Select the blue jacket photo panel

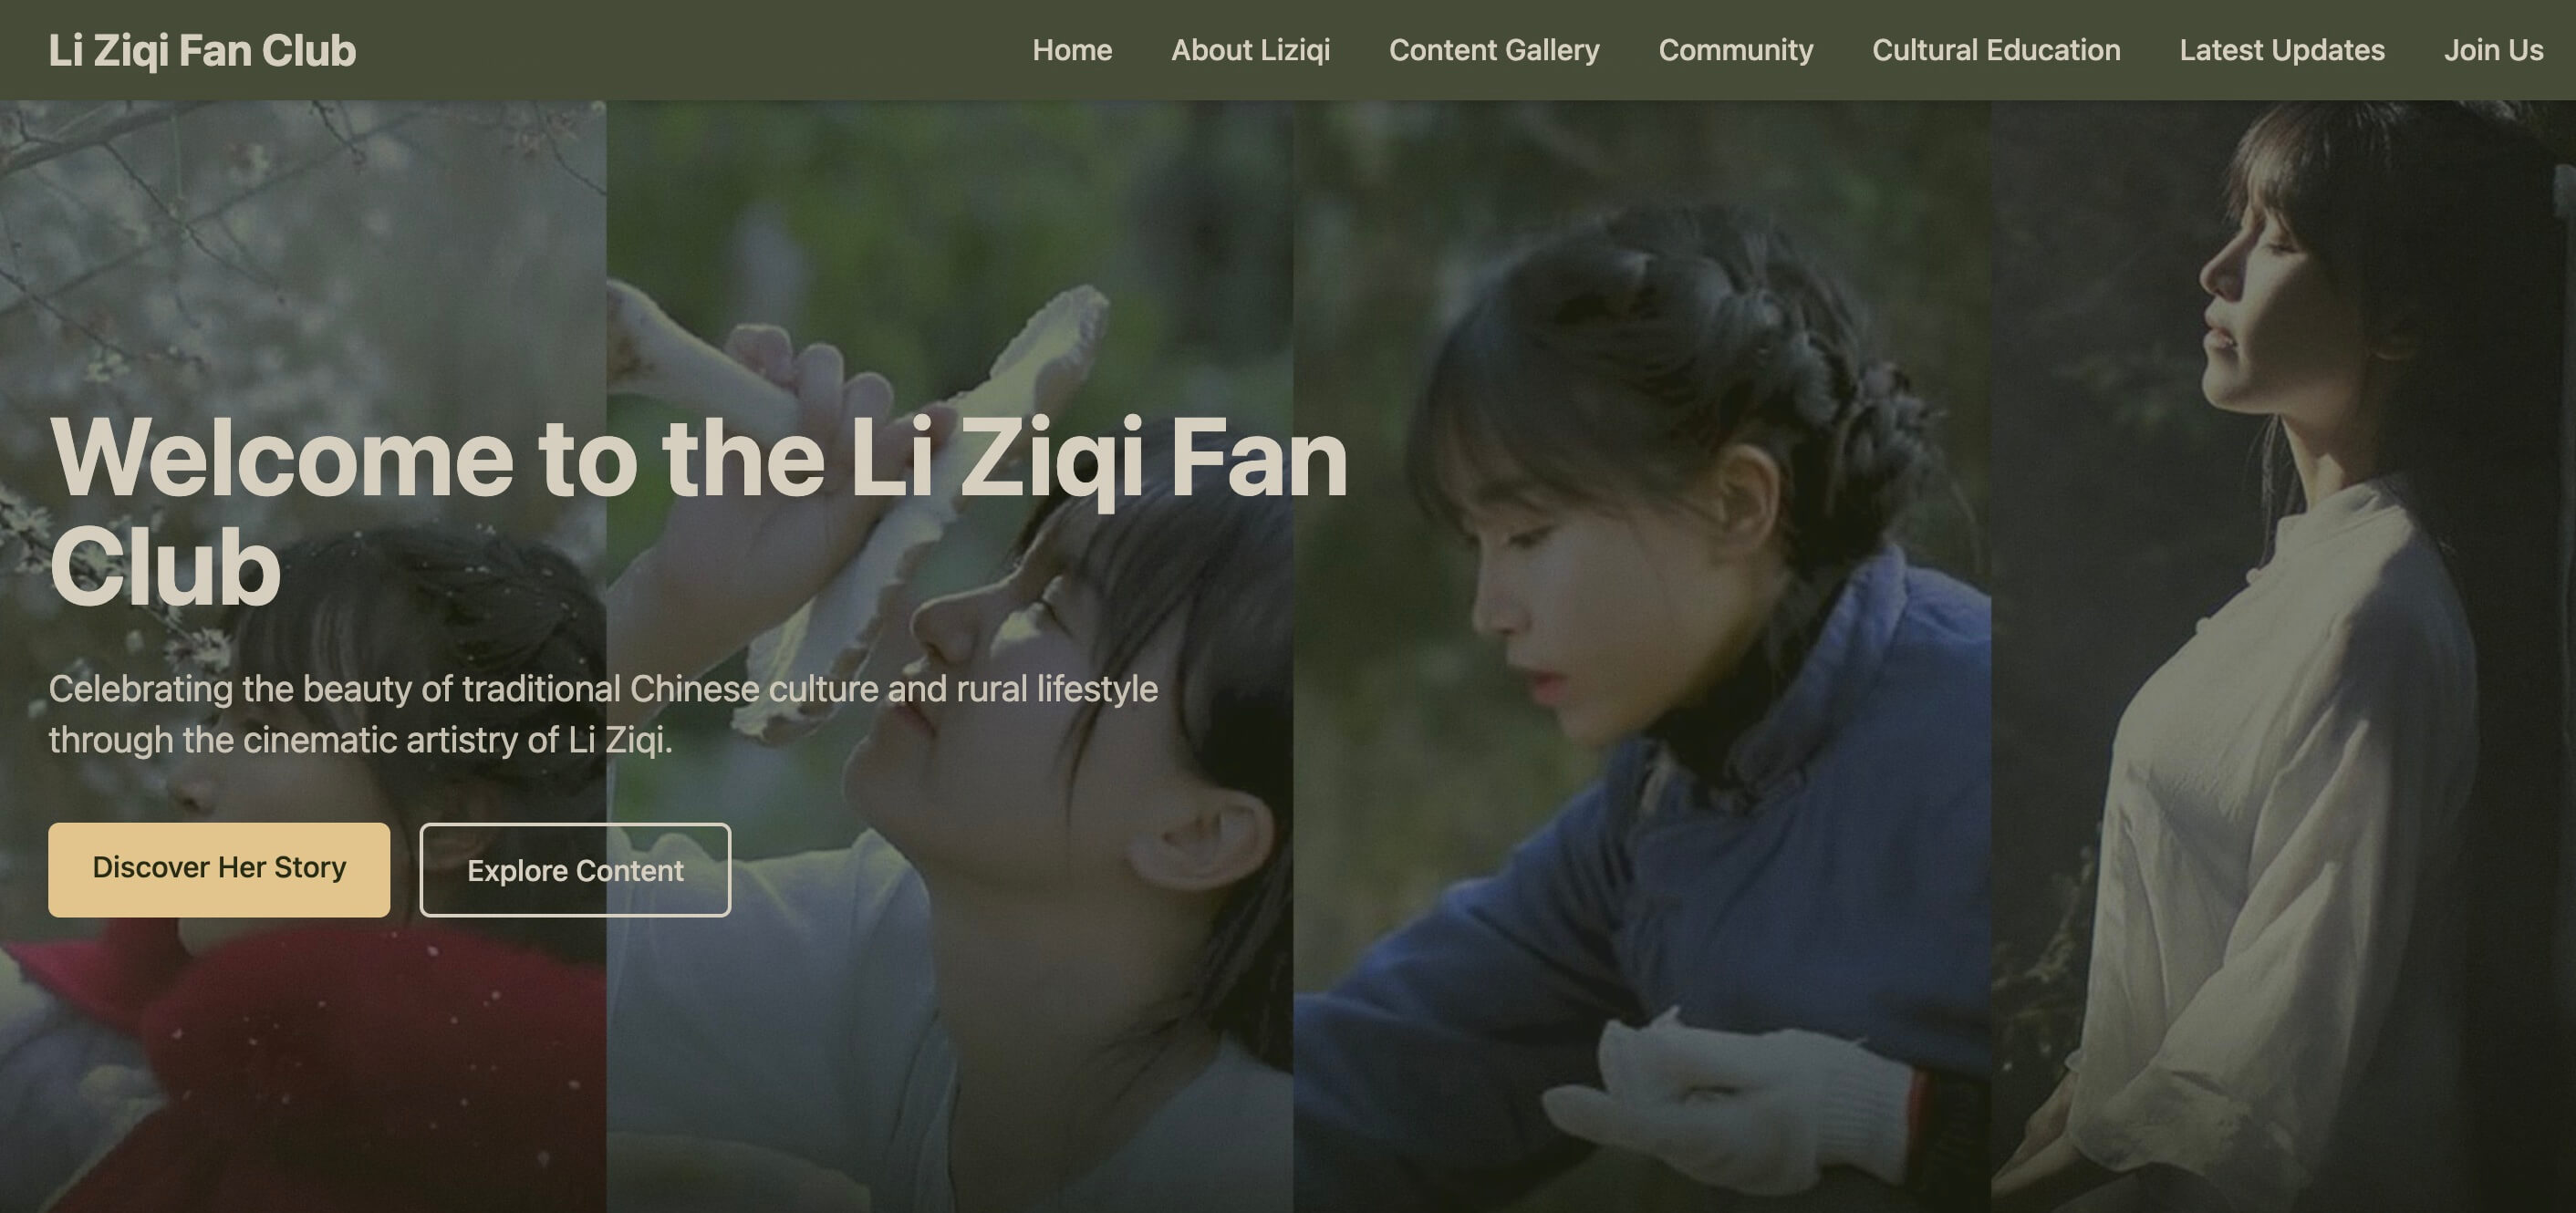[1642, 656]
